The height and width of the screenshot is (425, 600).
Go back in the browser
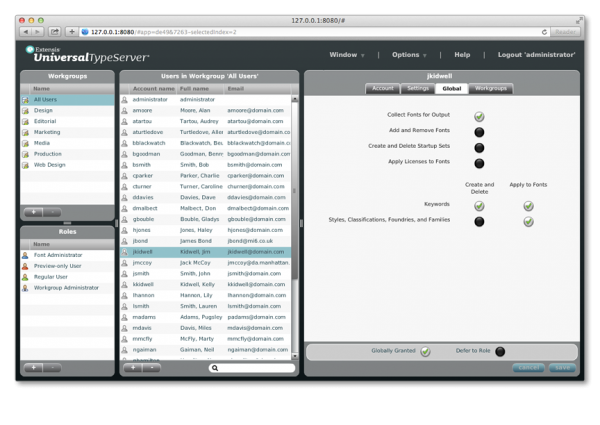pyautogui.click(x=26, y=32)
